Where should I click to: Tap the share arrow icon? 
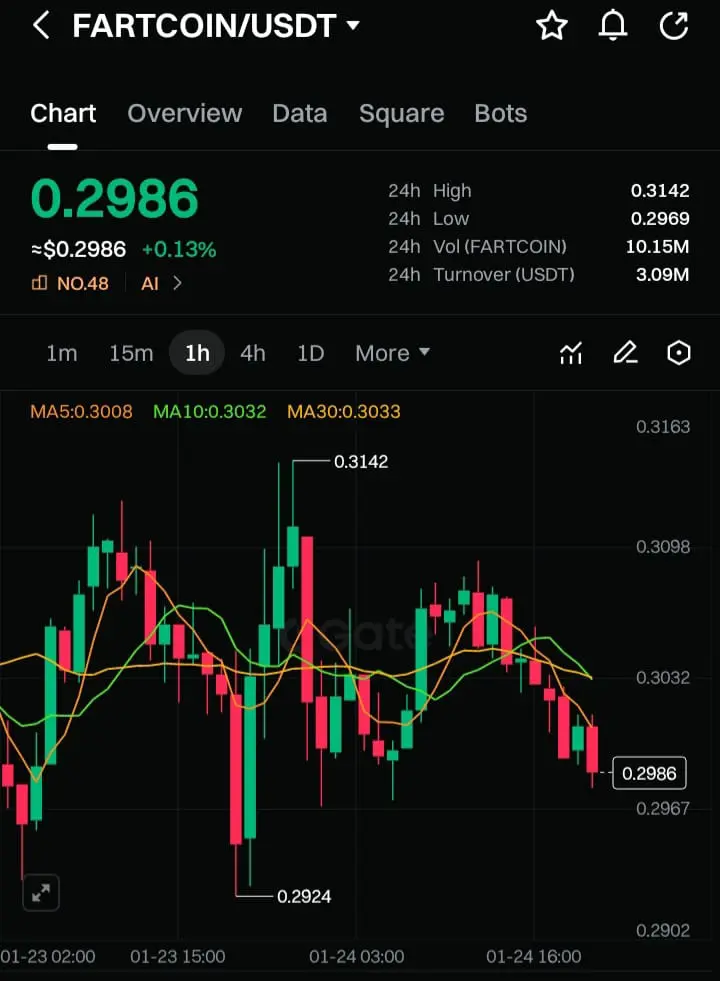(674, 26)
